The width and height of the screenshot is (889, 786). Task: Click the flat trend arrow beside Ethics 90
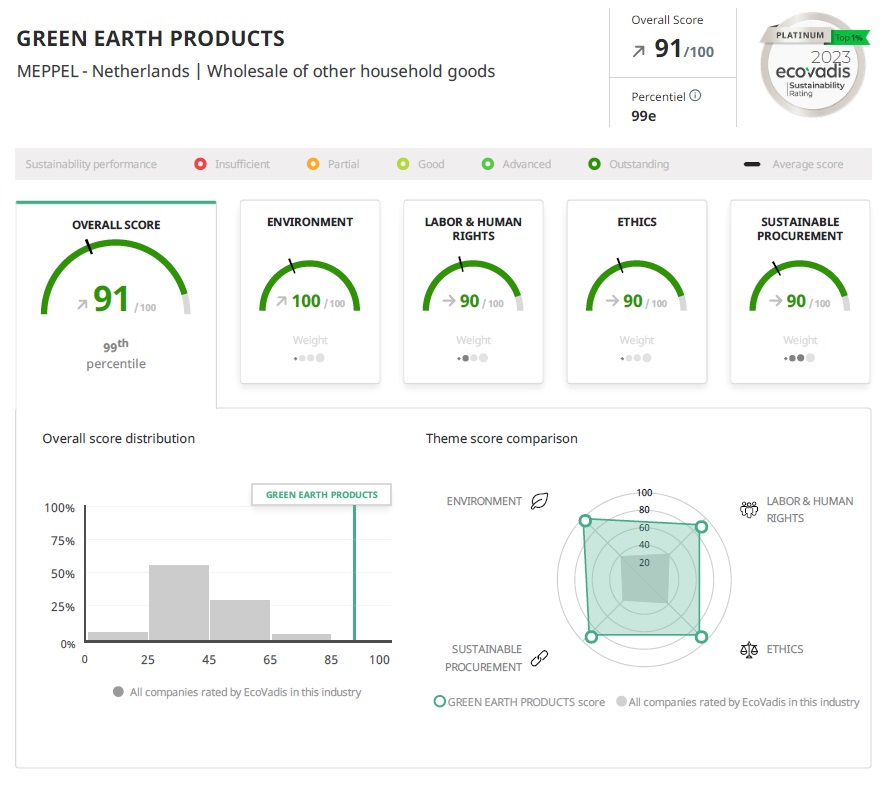pyautogui.click(x=612, y=301)
